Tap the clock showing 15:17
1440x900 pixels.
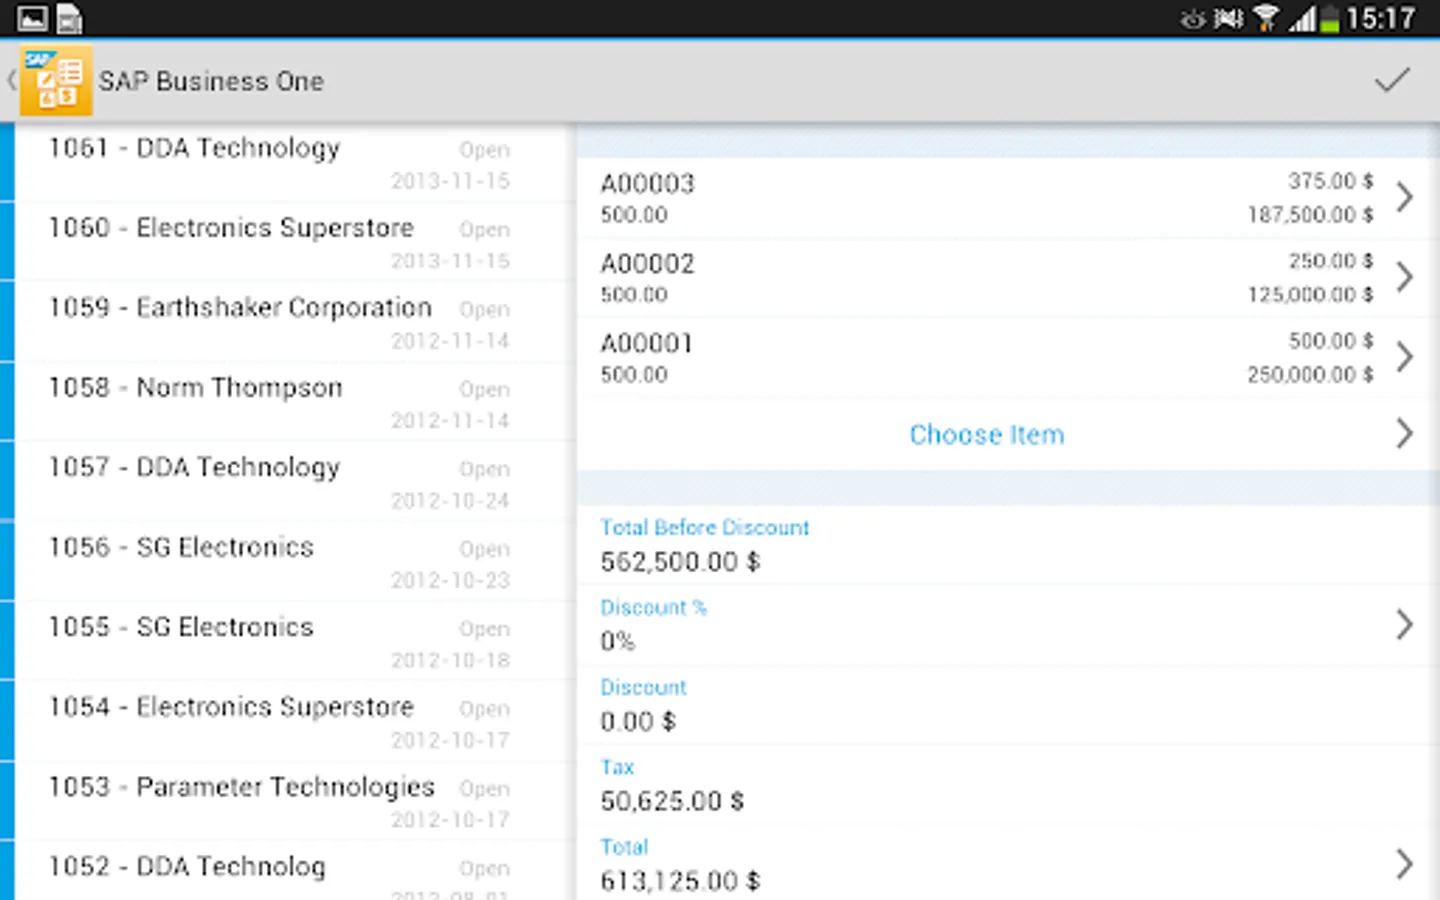1380,18
